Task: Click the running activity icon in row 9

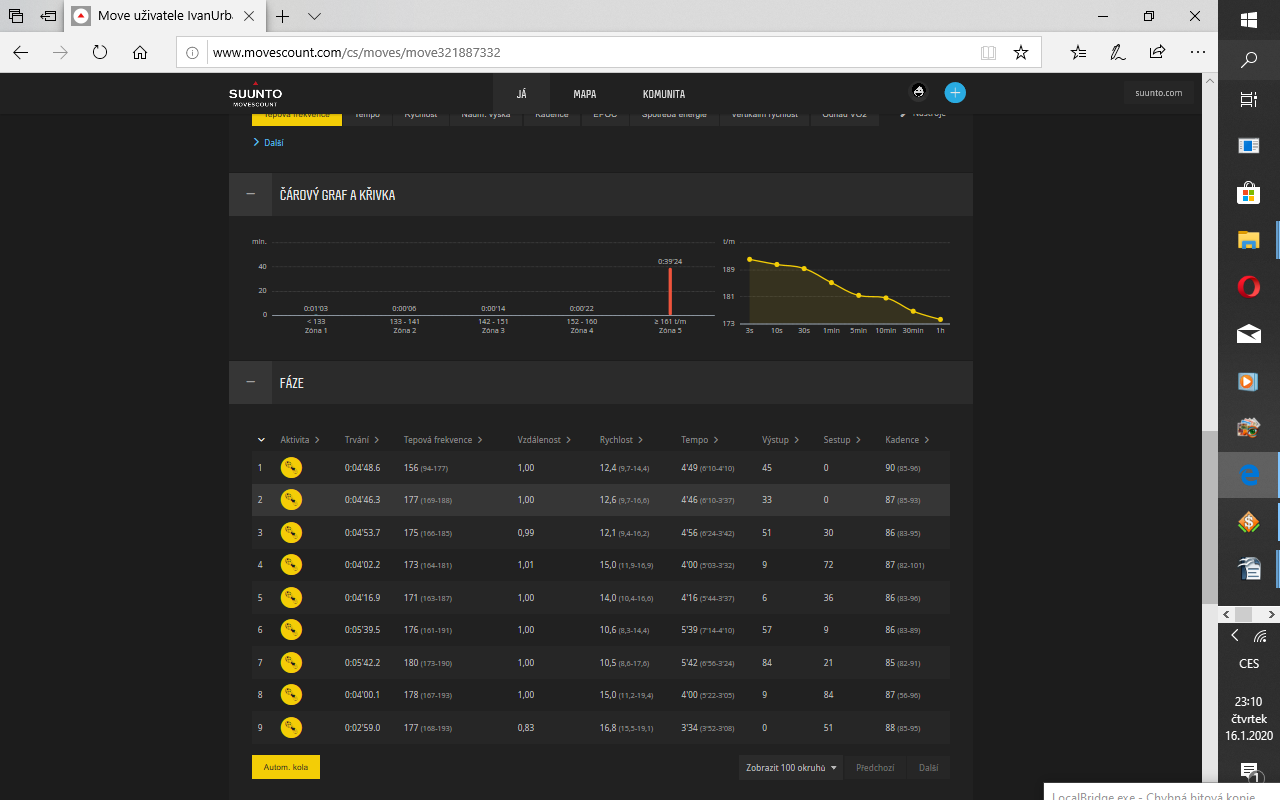Action: [x=291, y=727]
